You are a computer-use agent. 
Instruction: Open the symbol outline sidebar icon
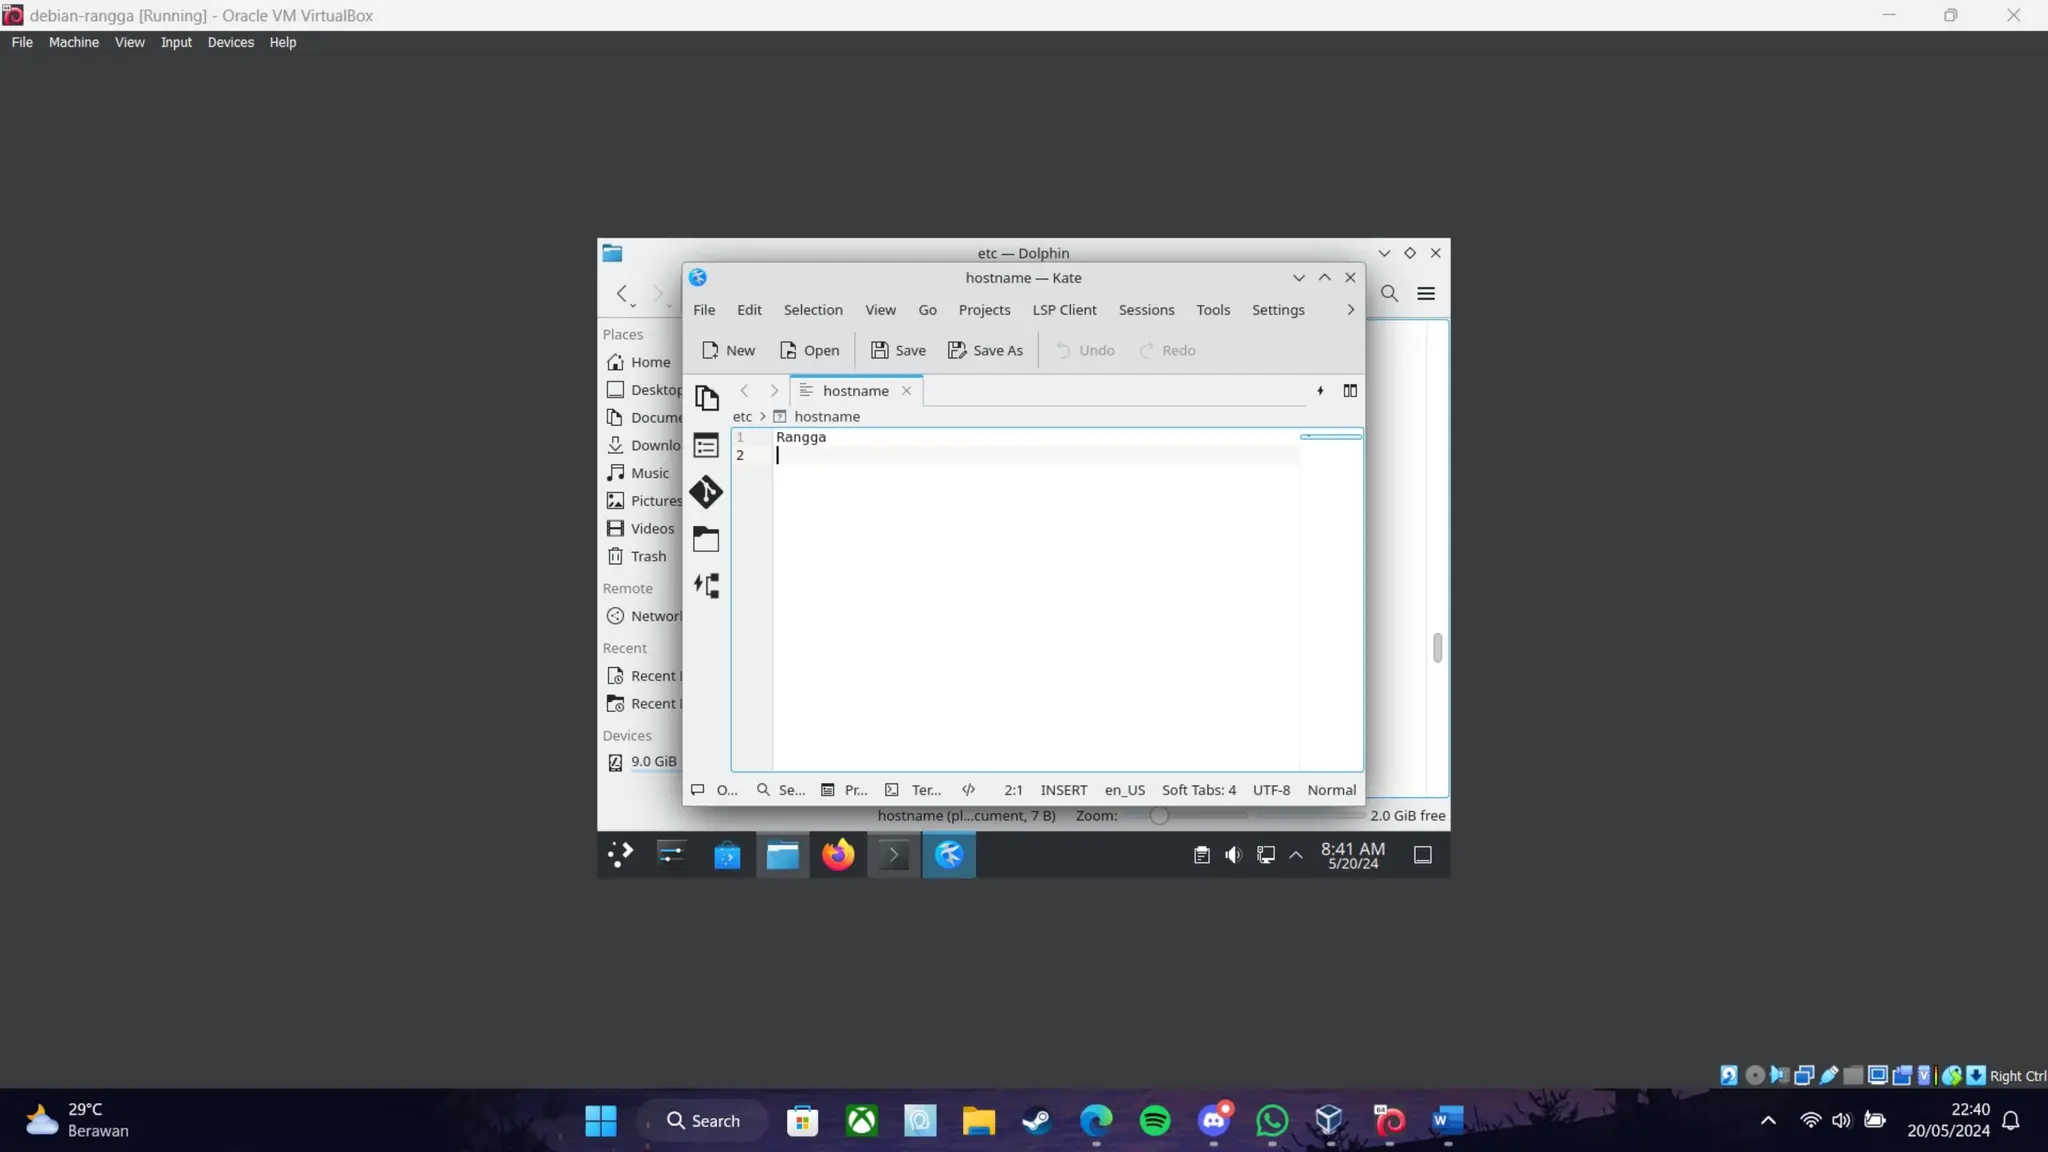(706, 586)
